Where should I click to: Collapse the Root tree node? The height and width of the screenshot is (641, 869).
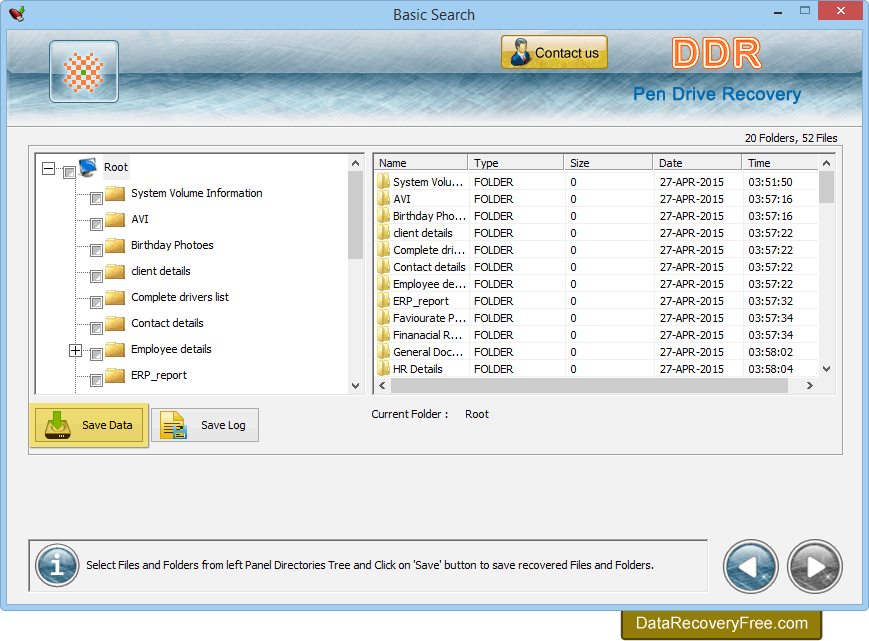coord(49,168)
